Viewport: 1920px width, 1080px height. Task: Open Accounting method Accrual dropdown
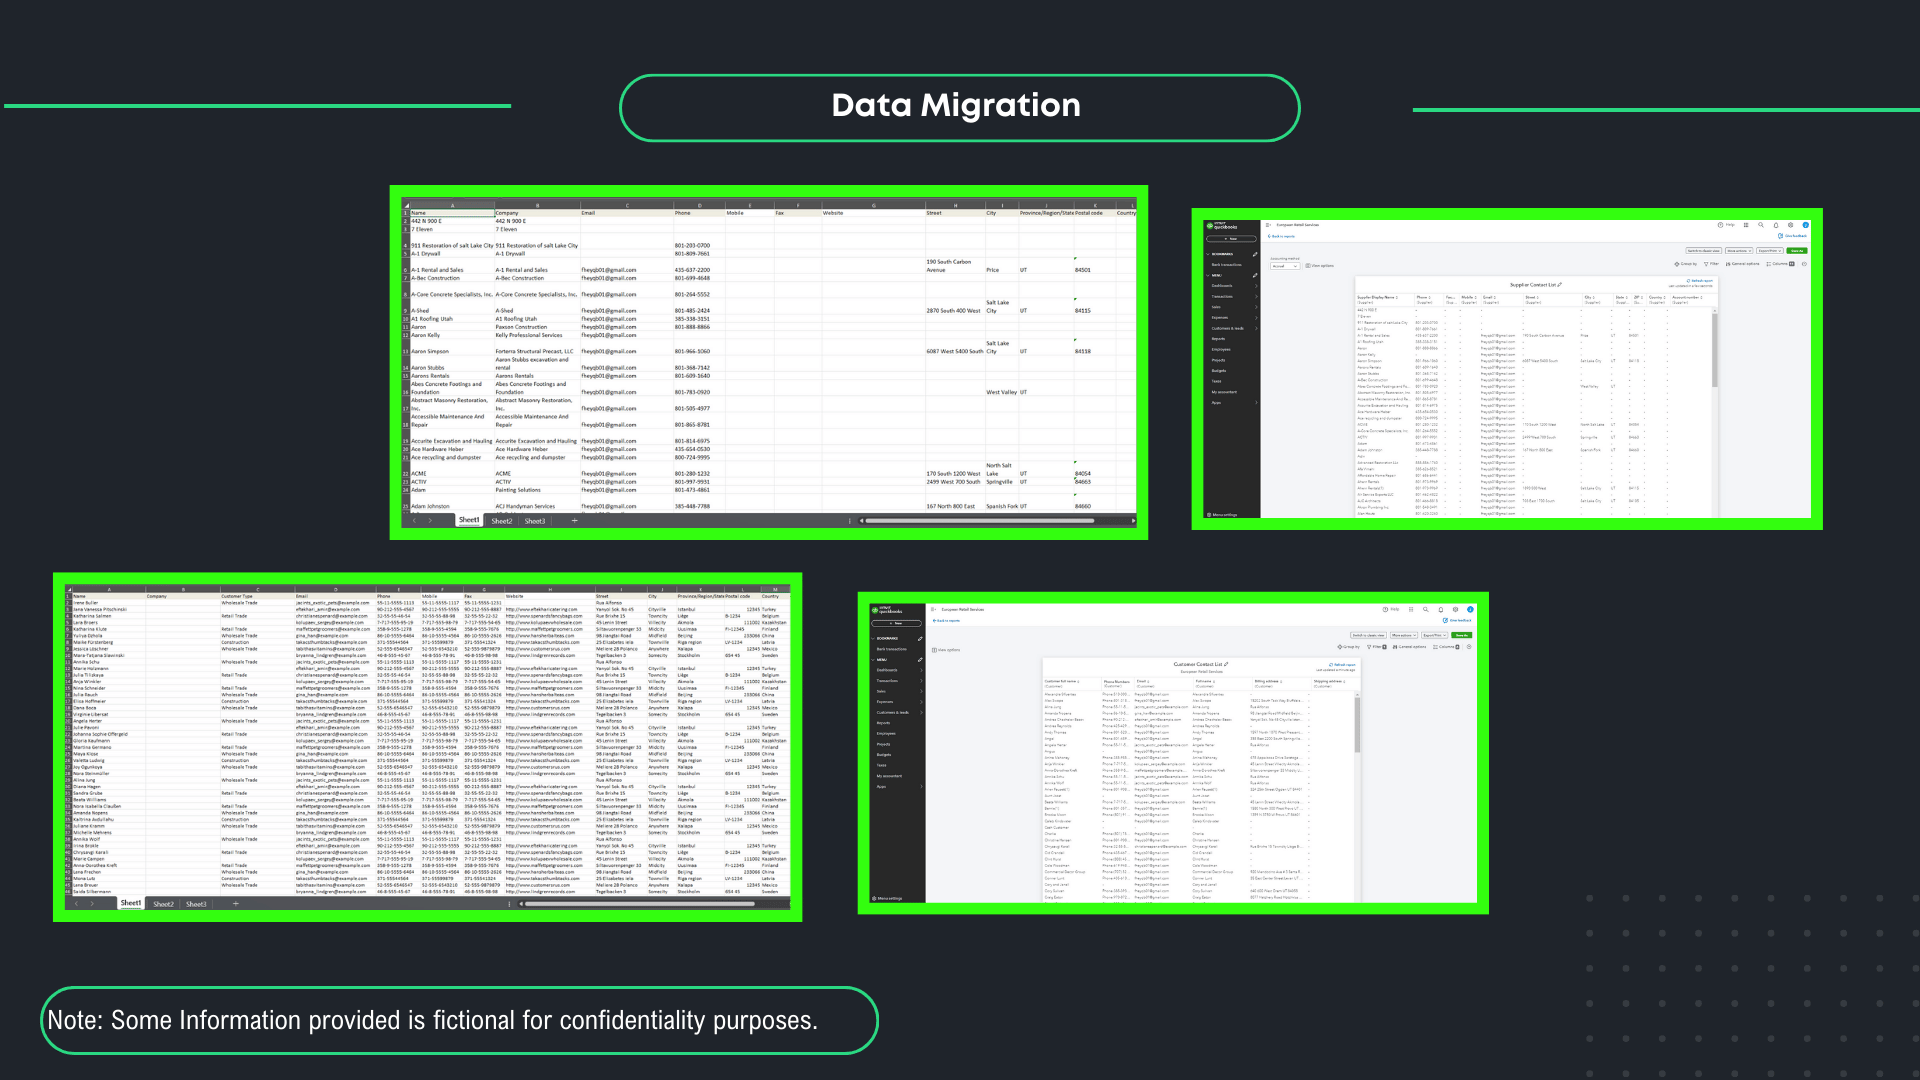1285,266
